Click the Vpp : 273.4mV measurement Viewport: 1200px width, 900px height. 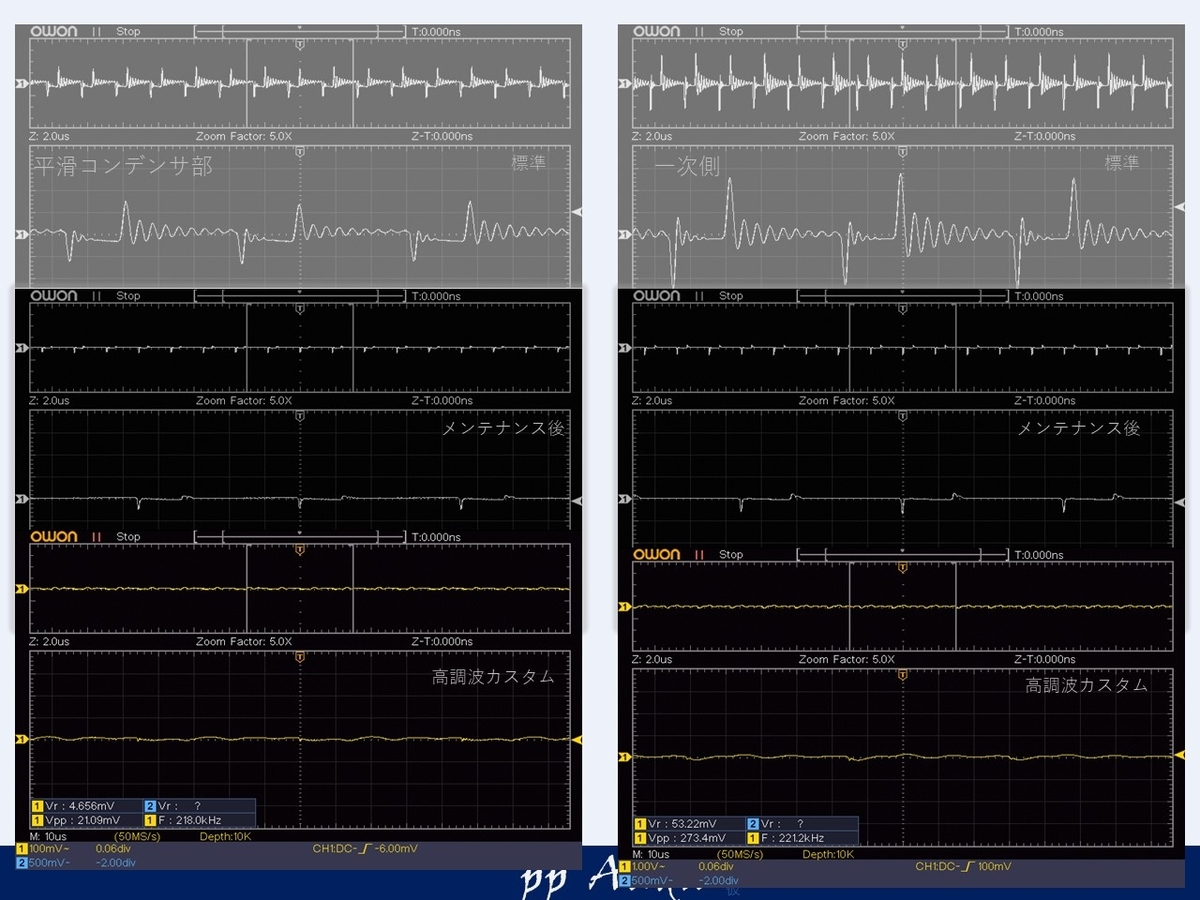pos(687,838)
